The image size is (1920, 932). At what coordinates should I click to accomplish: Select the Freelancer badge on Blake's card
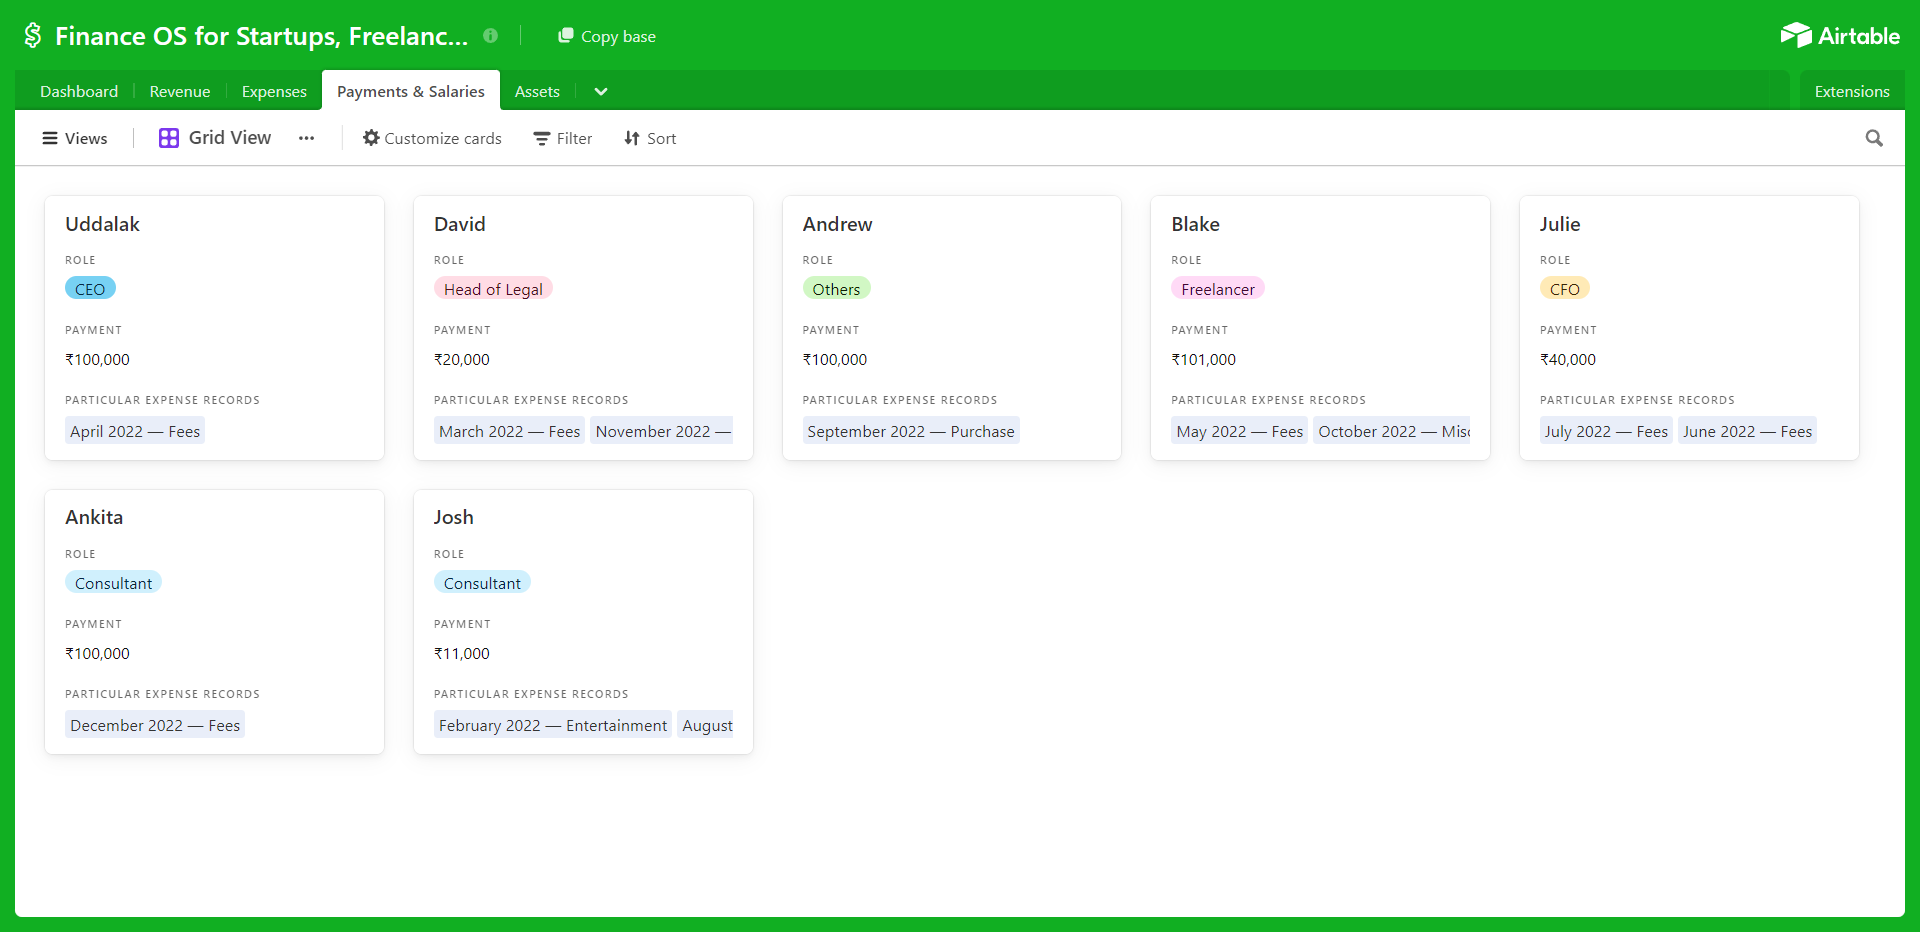(1217, 288)
